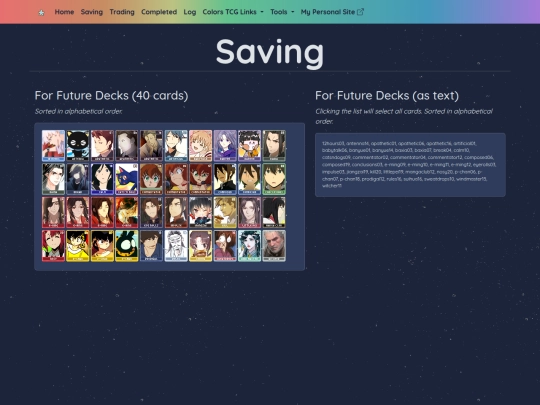This screenshot has height=405, width=540.
Task: Open the Trading page
Action: click(x=122, y=12)
